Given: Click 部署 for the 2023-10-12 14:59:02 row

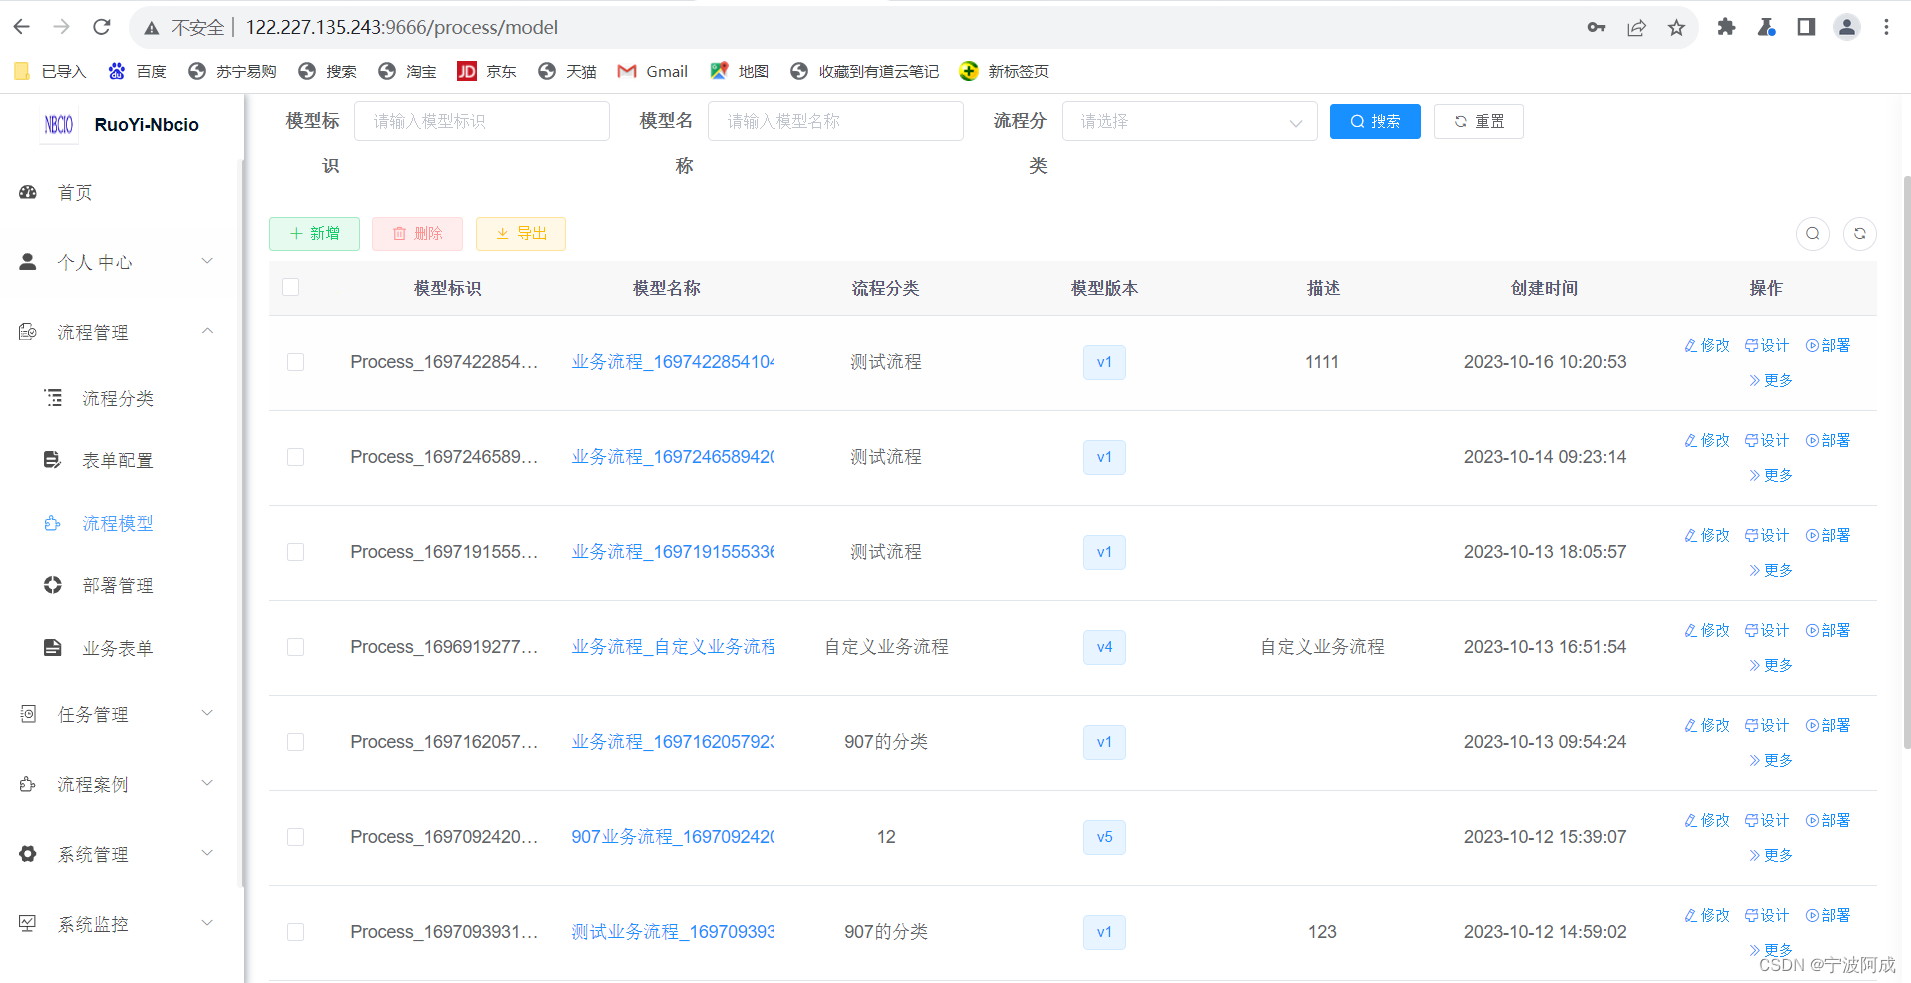Looking at the screenshot, I should pyautogui.click(x=1828, y=915).
